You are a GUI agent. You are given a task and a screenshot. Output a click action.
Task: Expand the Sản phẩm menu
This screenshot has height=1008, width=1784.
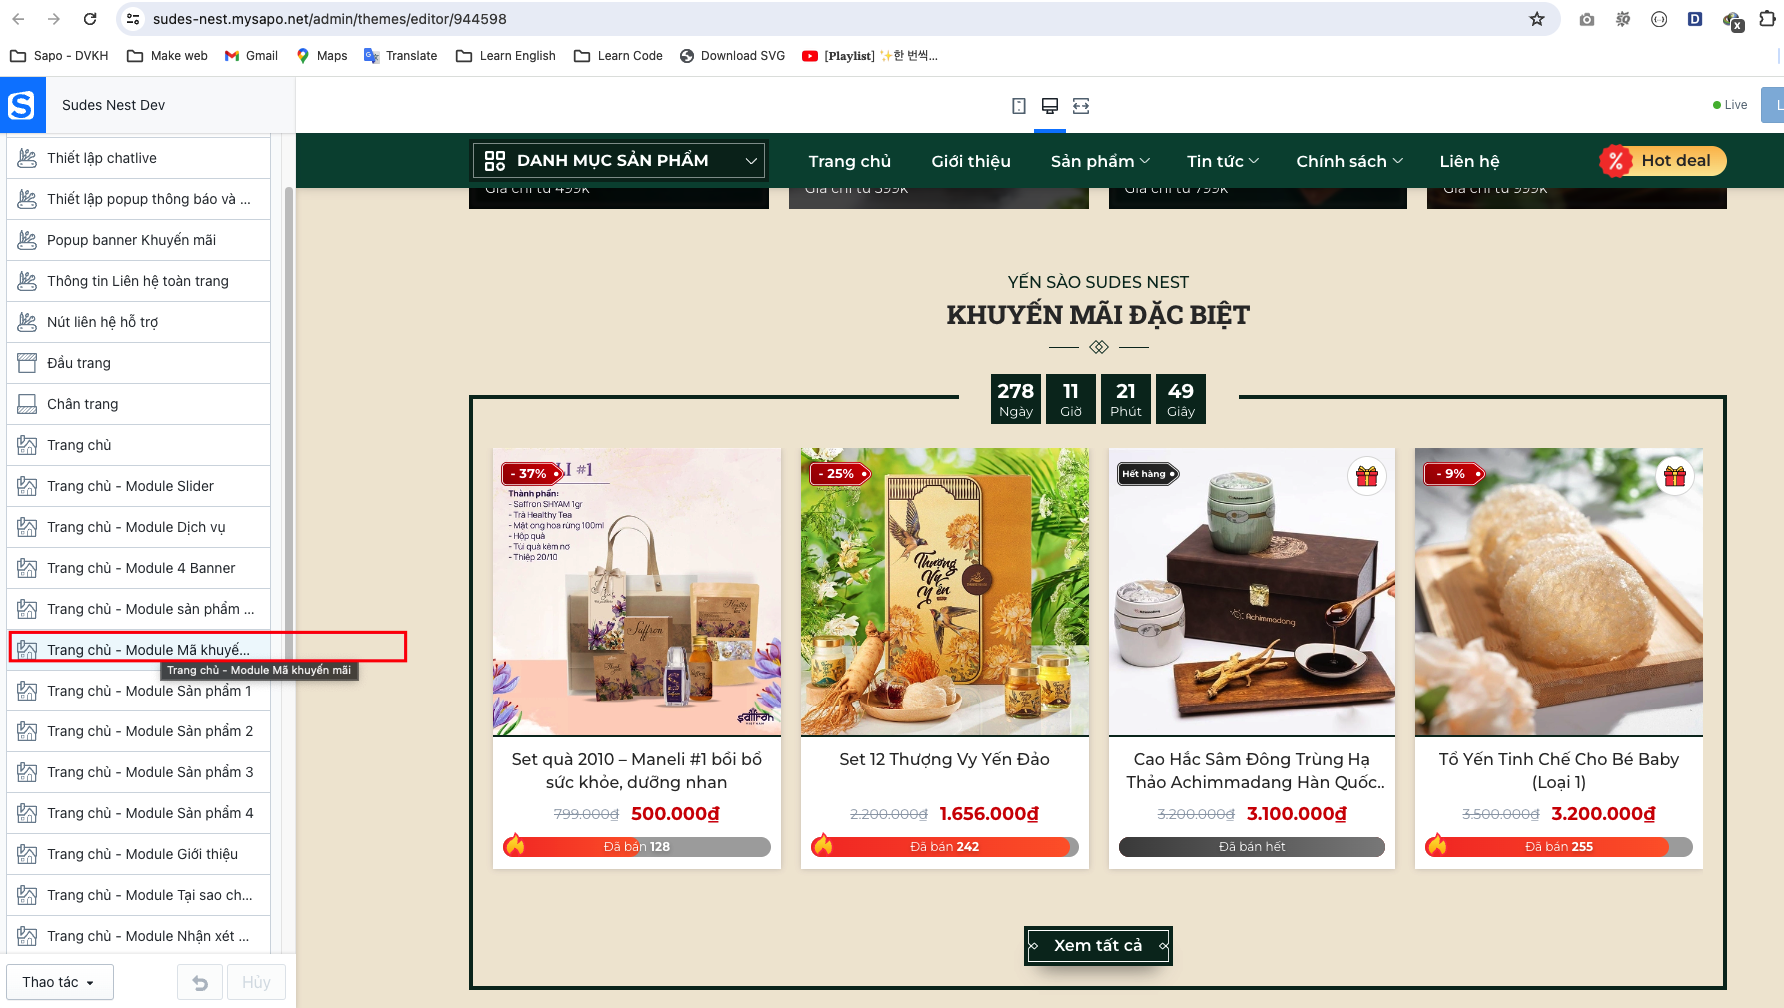(x=1100, y=161)
